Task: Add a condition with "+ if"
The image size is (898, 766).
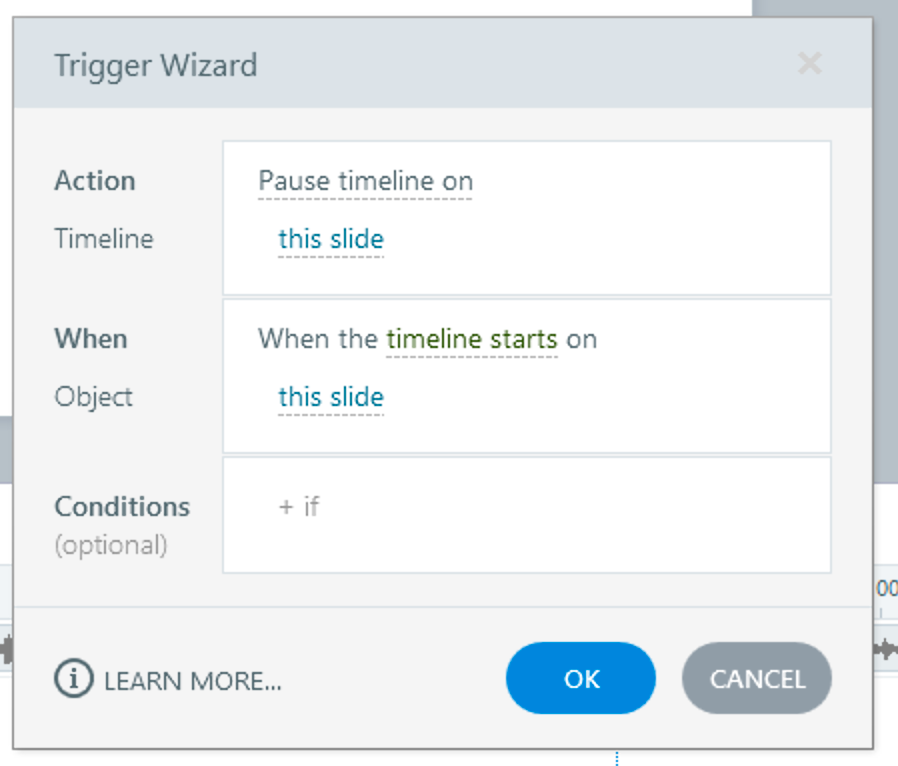Action: tap(298, 506)
